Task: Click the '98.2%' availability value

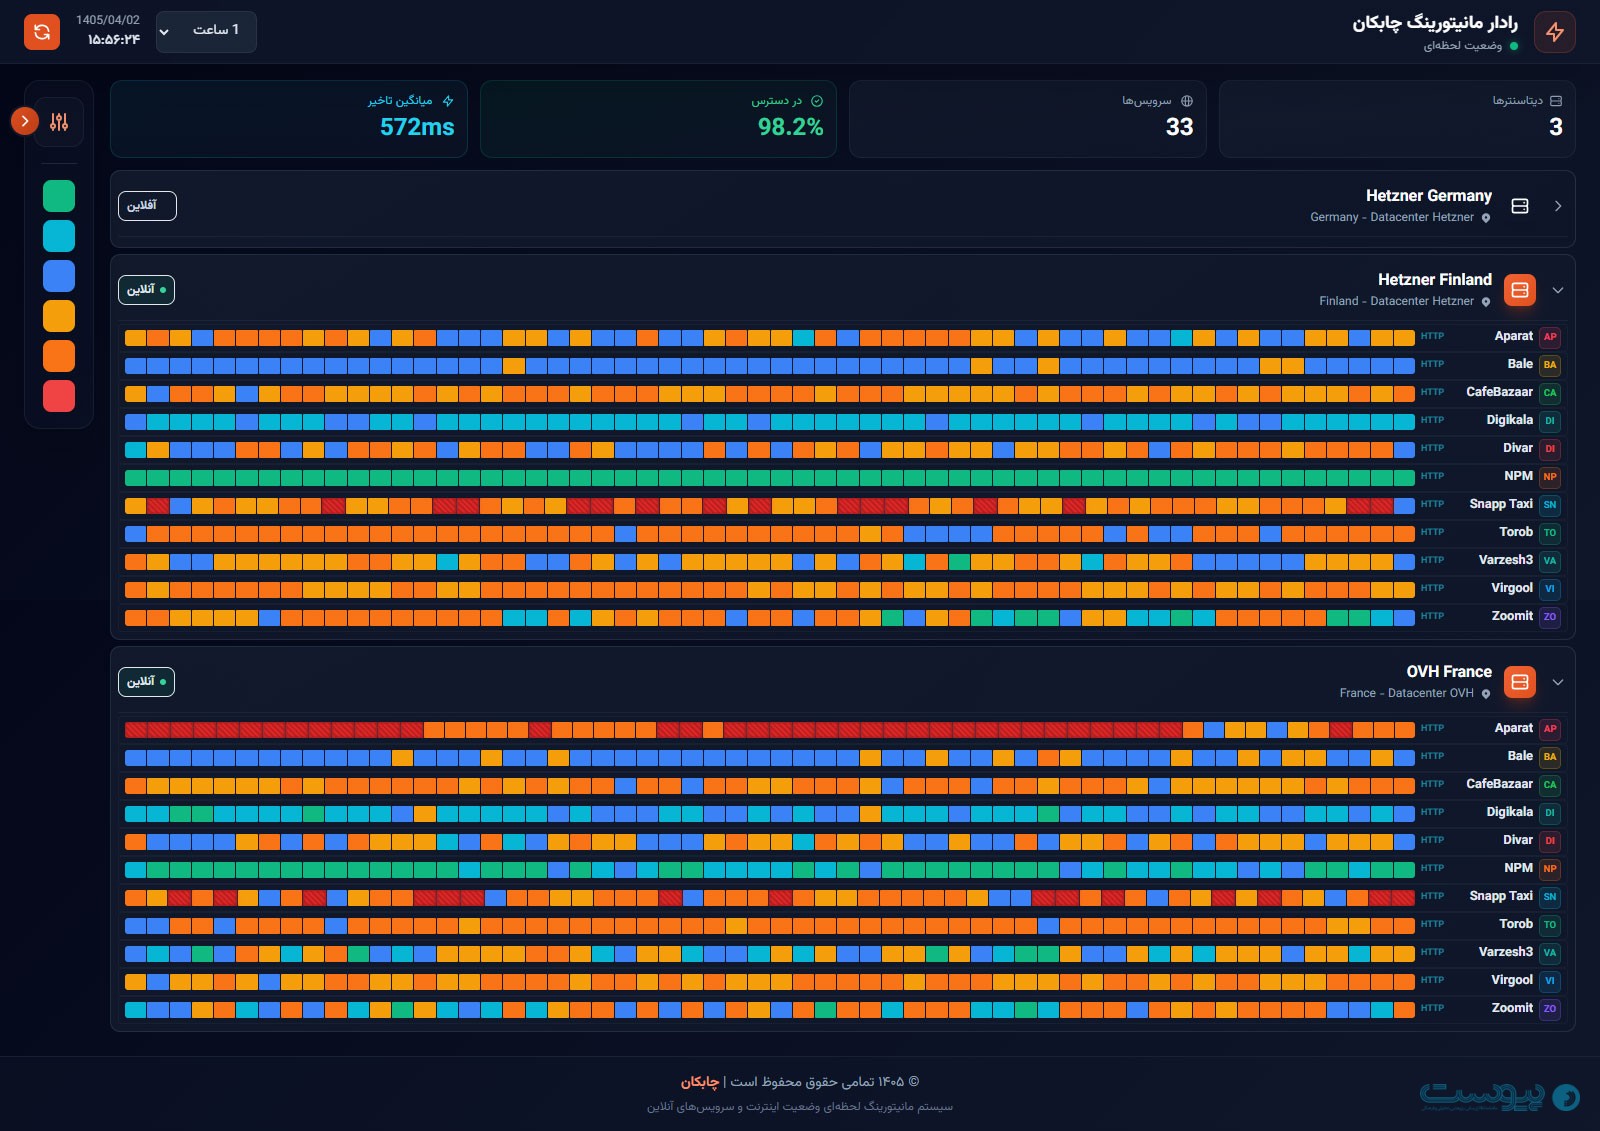Action: 790,127
